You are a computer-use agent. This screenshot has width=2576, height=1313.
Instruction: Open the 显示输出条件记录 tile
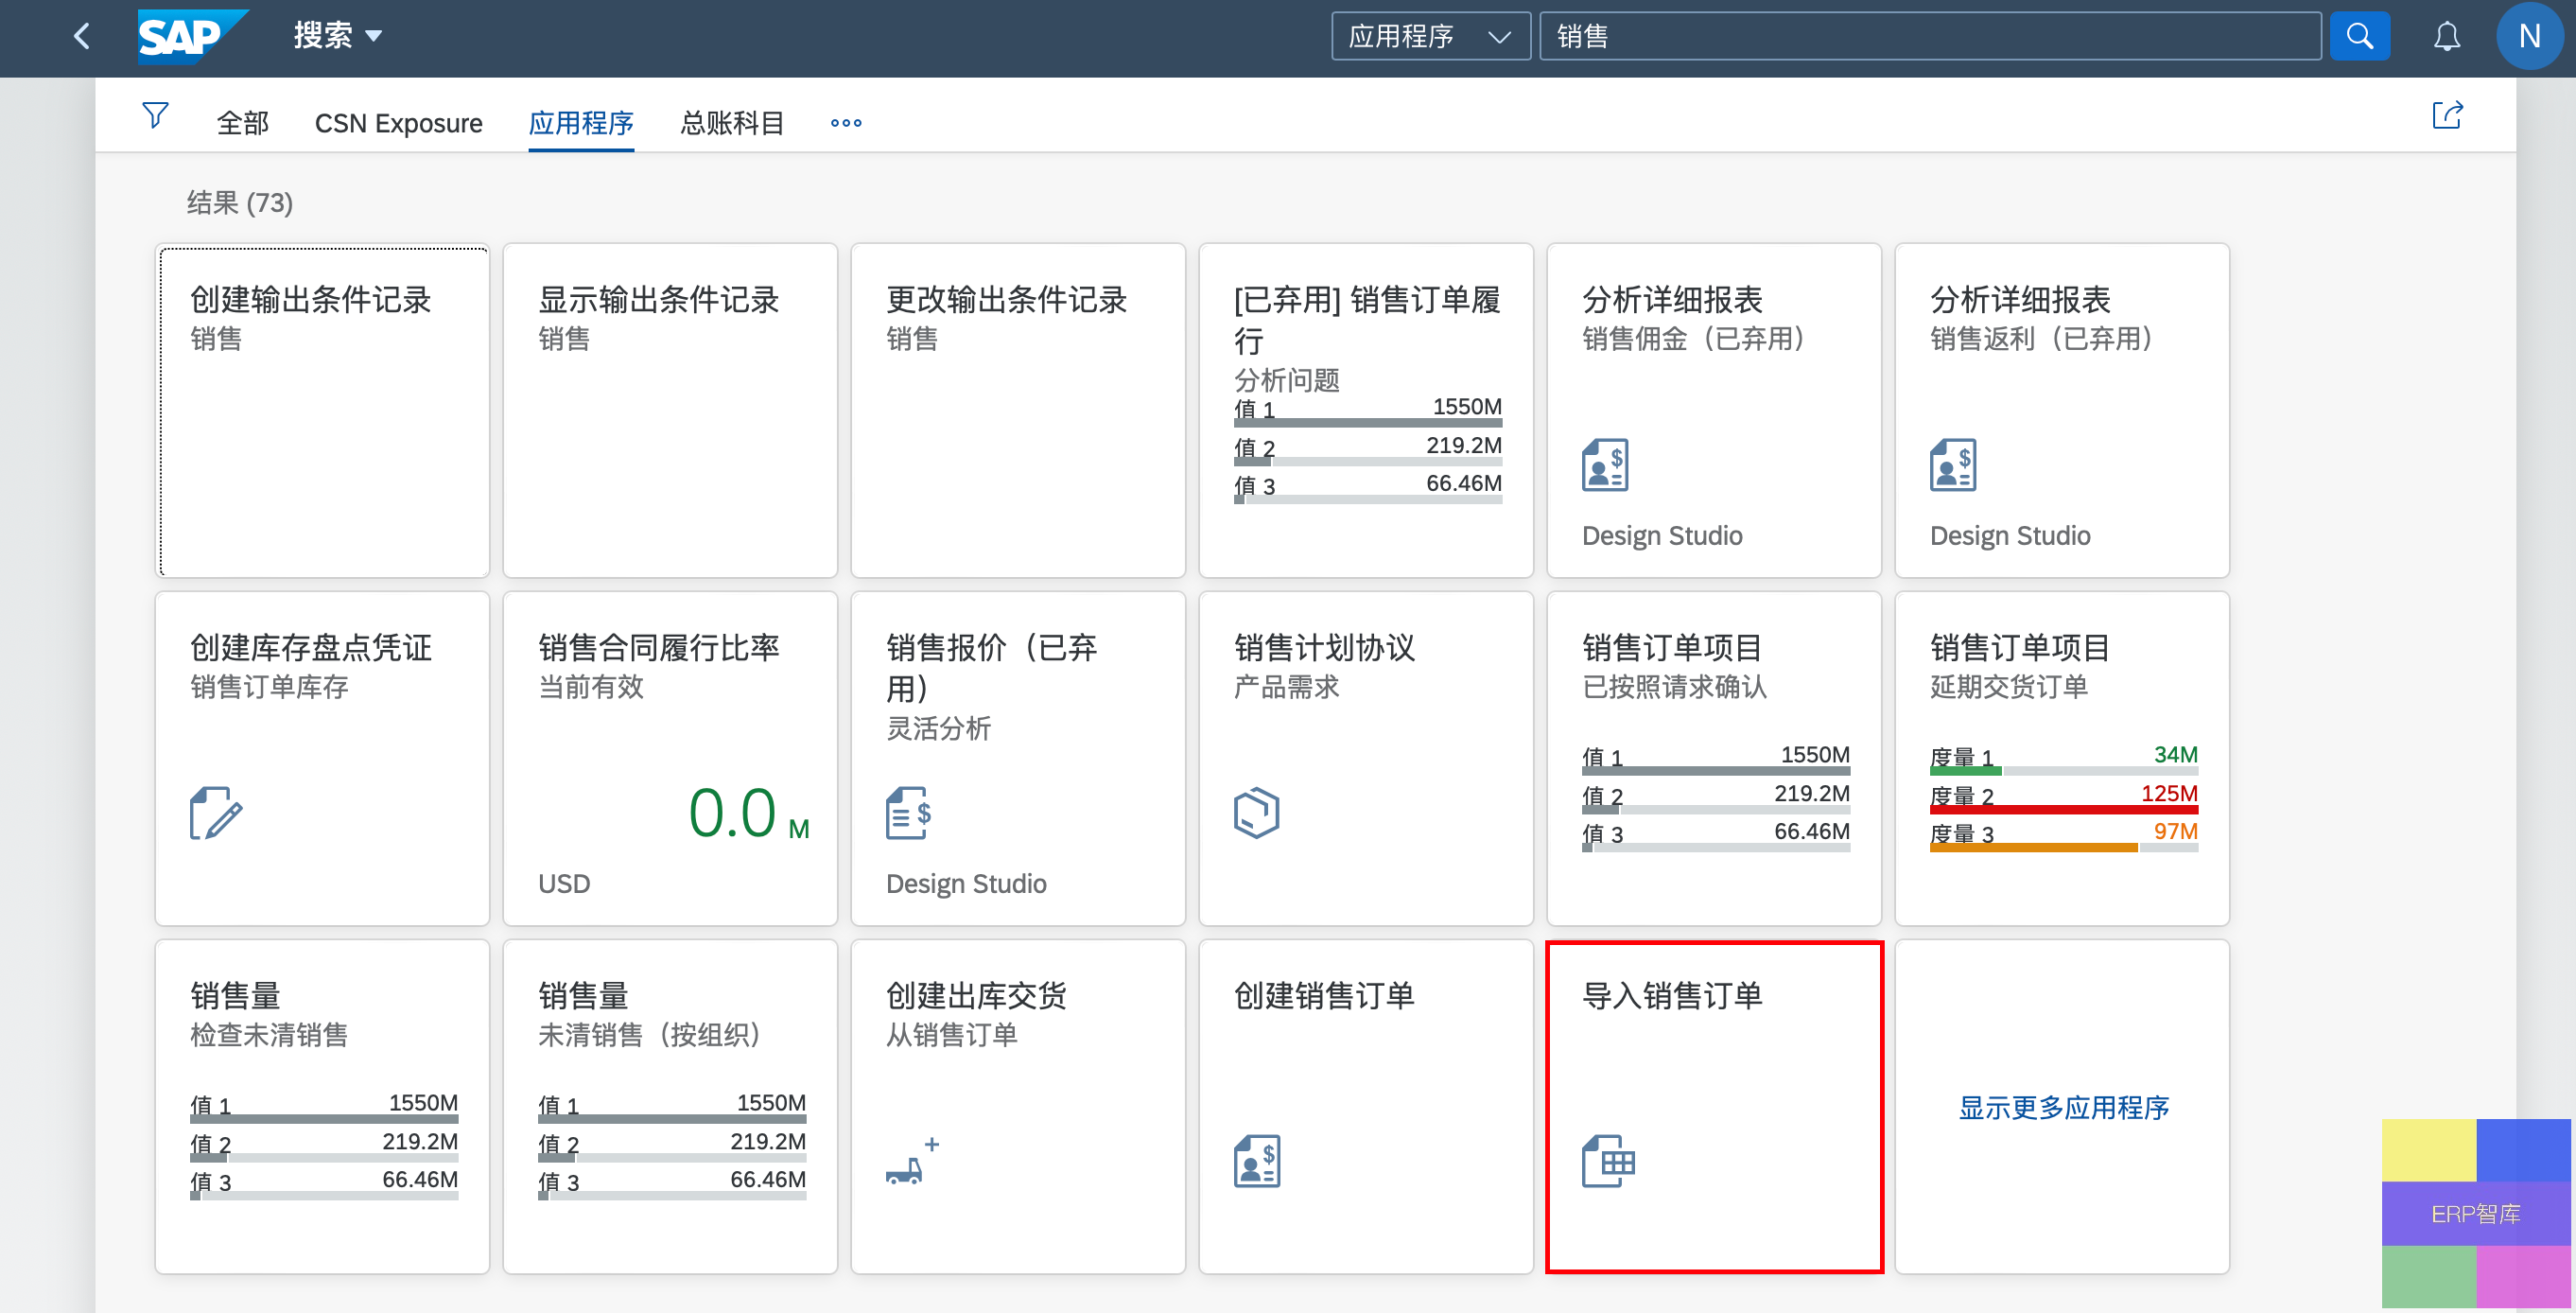click(670, 410)
